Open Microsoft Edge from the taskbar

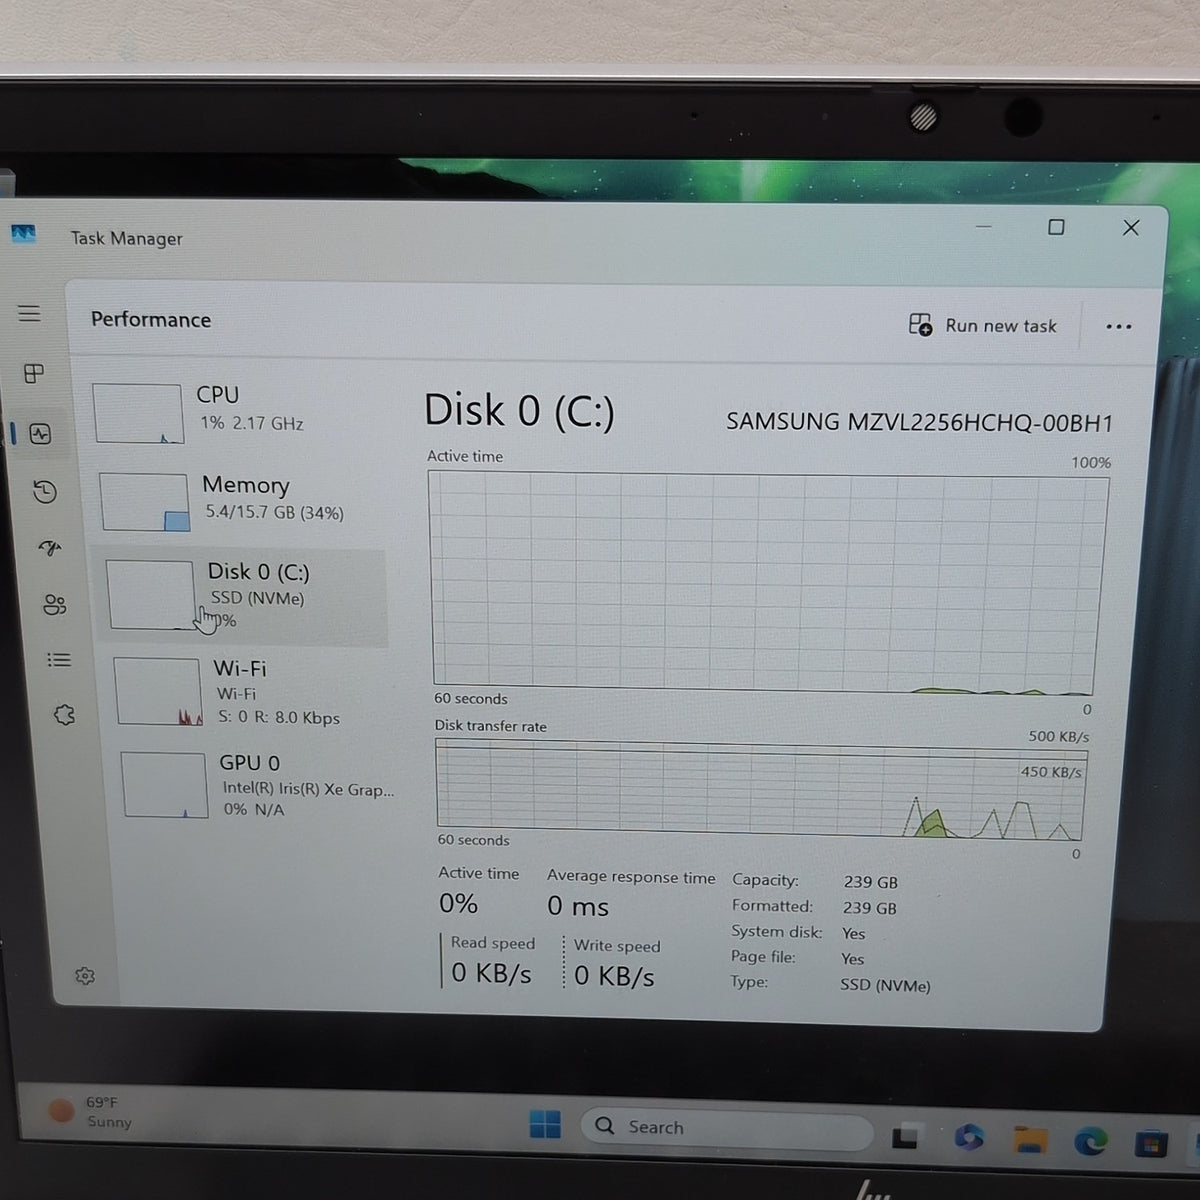coord(1091,1141)
